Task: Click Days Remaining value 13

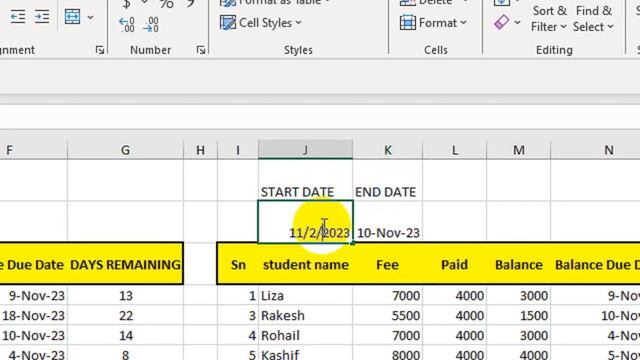Action: pos(125,295)
